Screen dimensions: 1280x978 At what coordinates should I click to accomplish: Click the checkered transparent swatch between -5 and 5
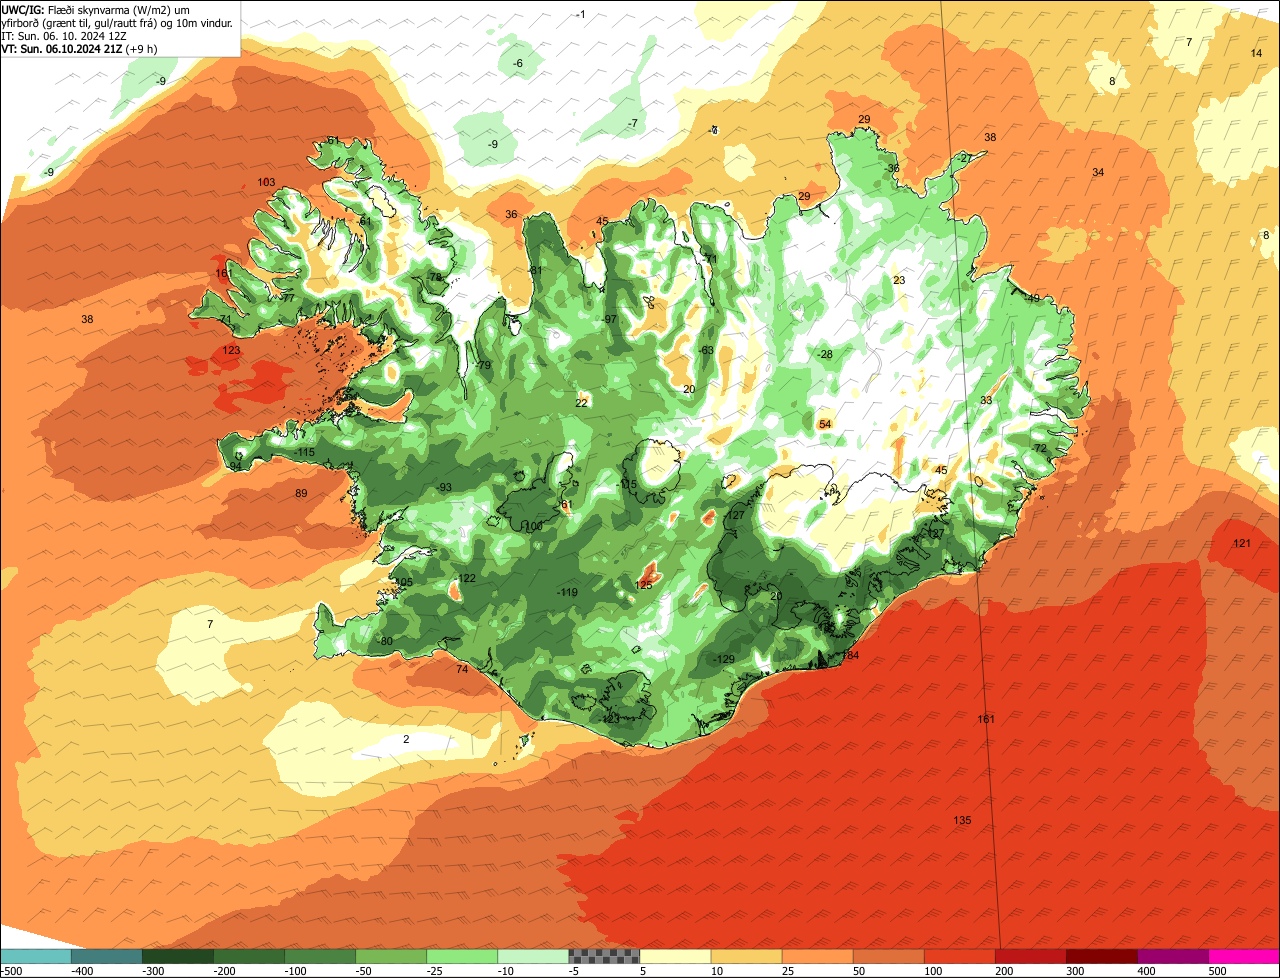604,956
